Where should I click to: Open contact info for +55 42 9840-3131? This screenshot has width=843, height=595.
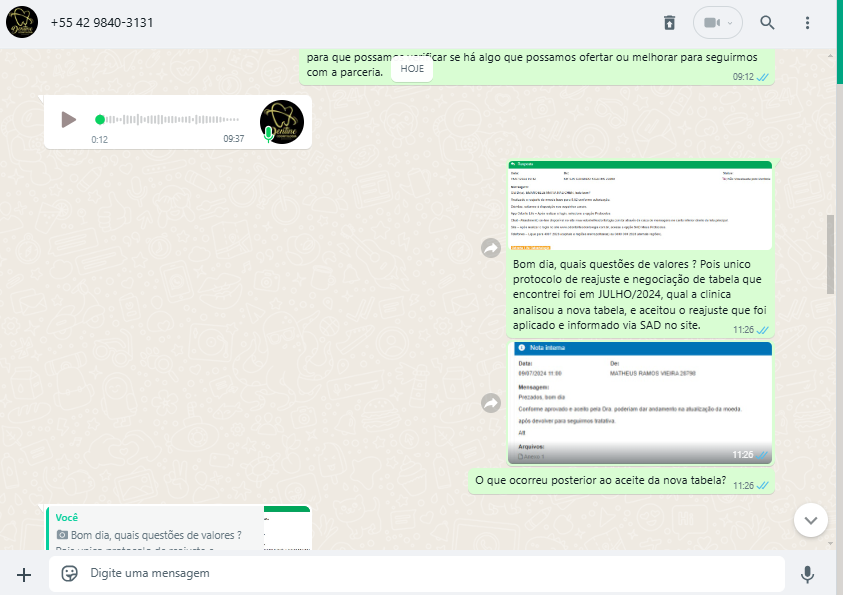[102, 23]
